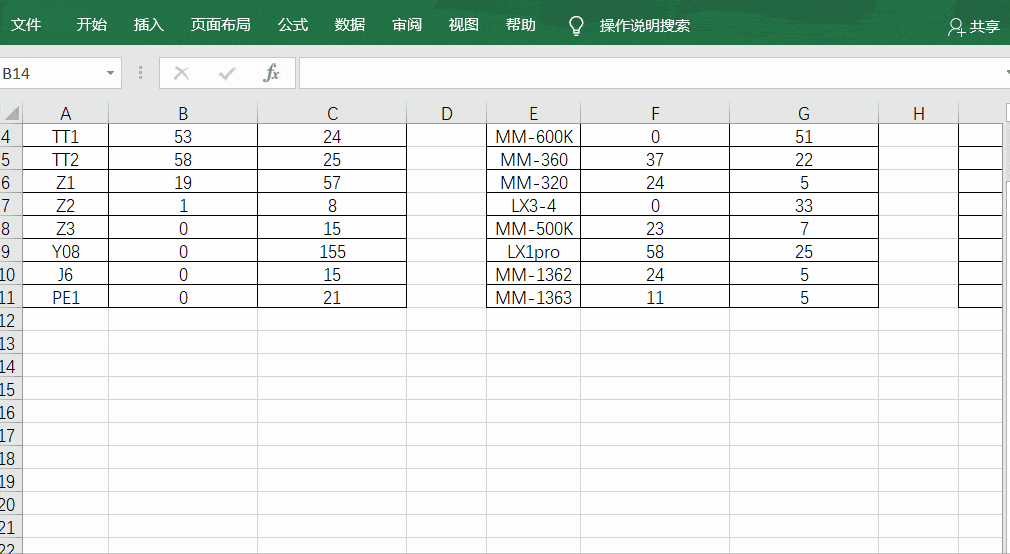The height and width of the screenshot is (554, 1010).
Task: Expand the formula bar using right-edge arrow
Action: [x=1005, y=73]
